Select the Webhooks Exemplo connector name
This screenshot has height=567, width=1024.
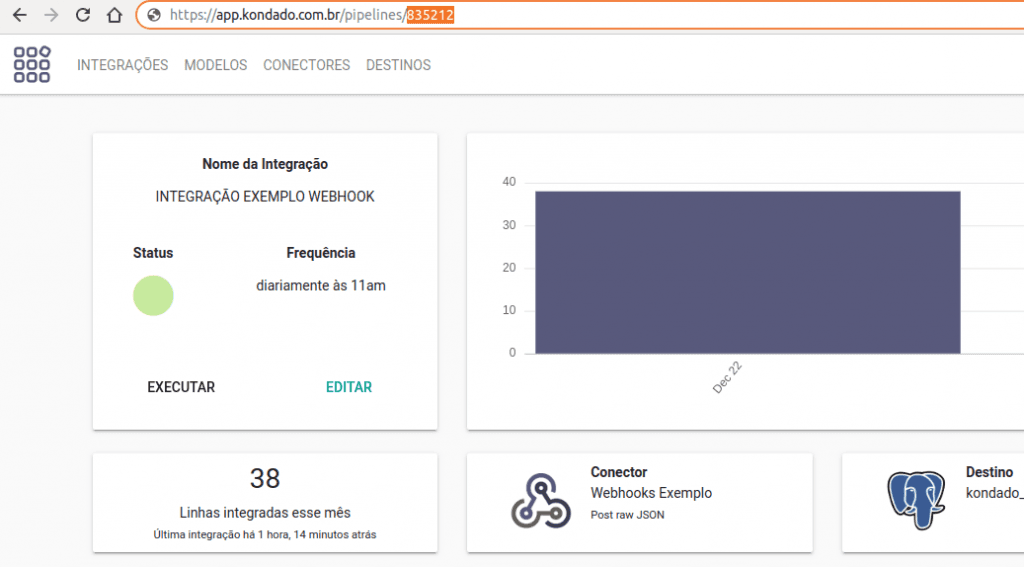651,493
